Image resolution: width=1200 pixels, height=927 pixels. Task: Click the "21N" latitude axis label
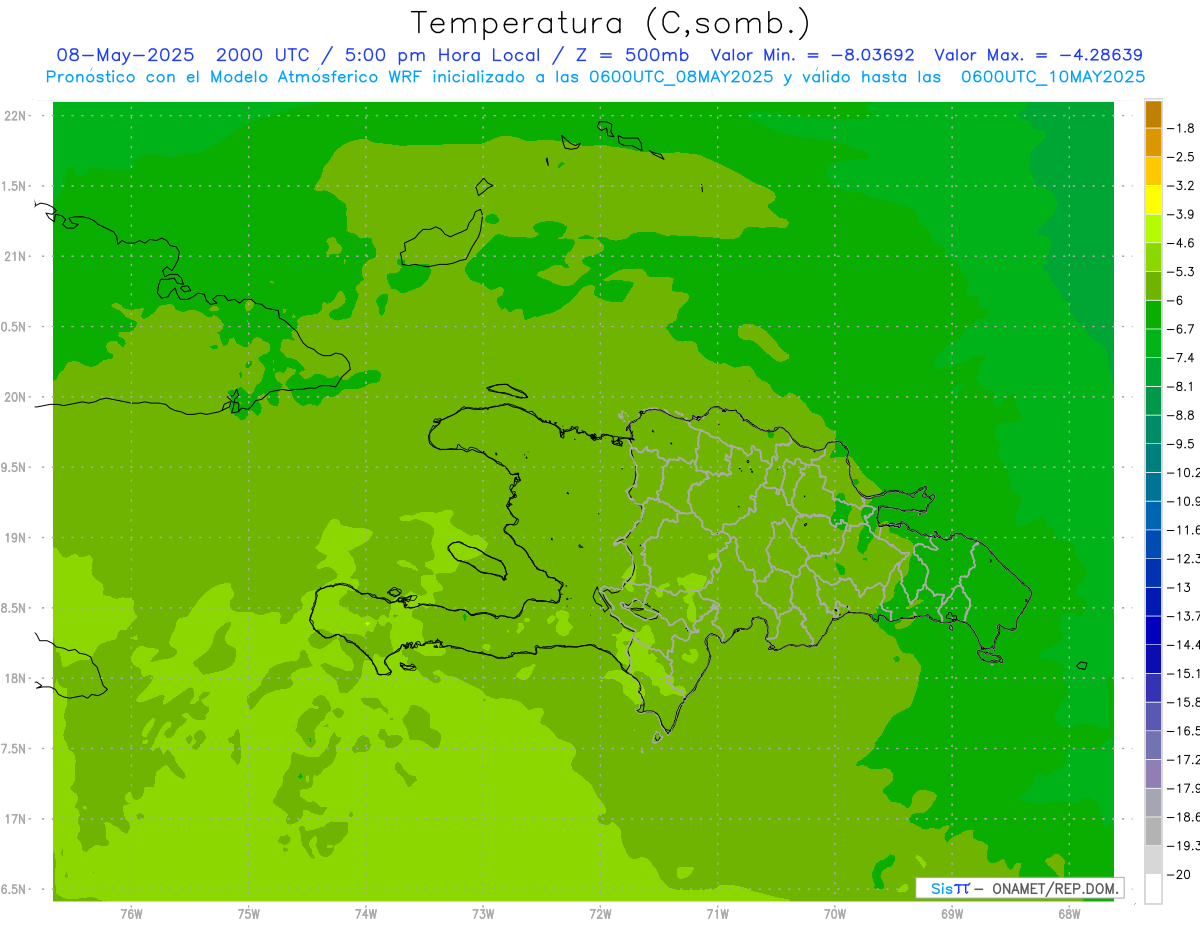(16, 257)
